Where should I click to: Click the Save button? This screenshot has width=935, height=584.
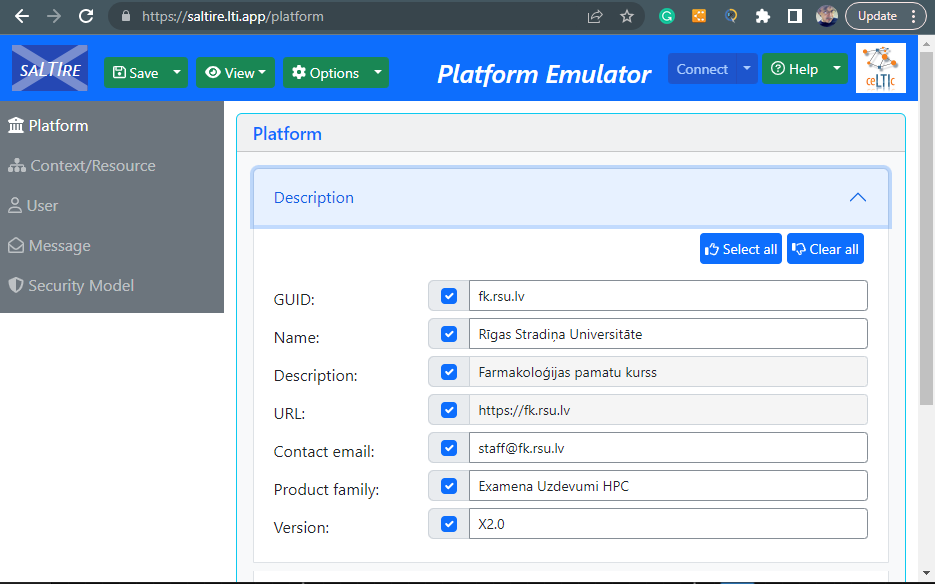pos(136,73)
